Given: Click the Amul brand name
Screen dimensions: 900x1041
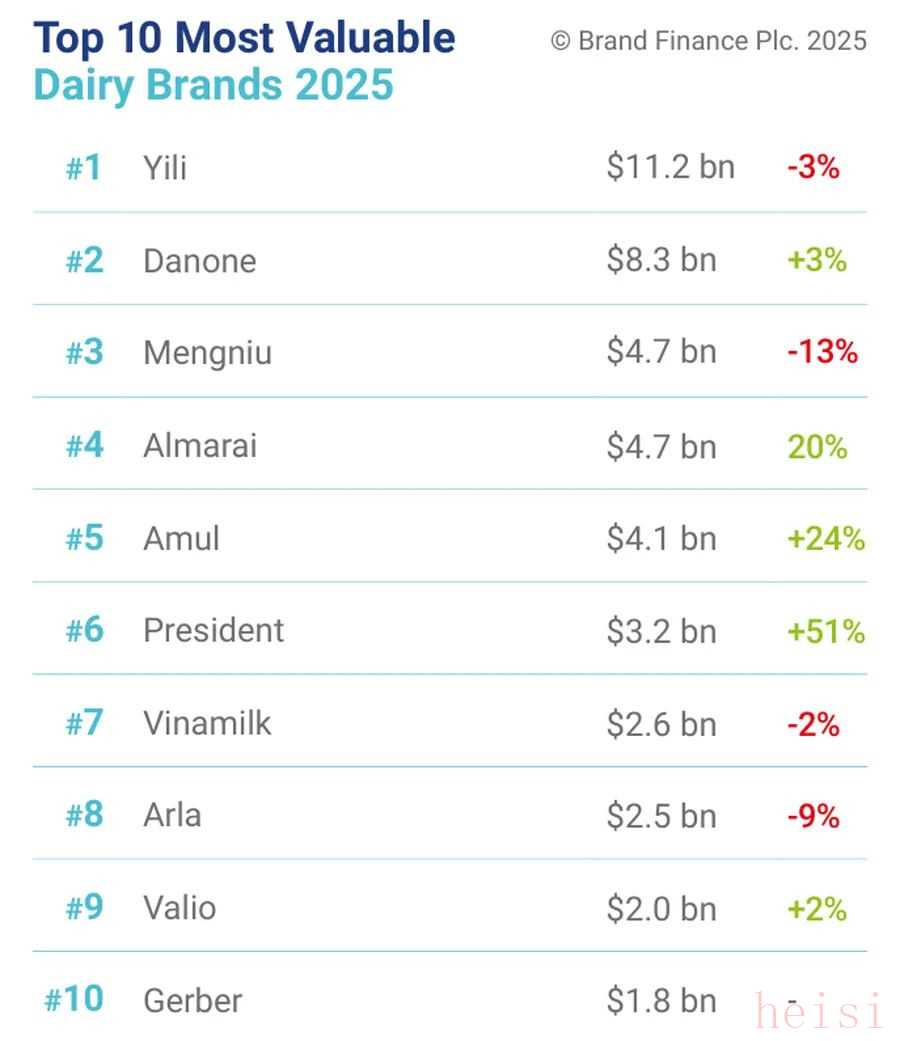Looking at the screenshot, I should (181, 538).
